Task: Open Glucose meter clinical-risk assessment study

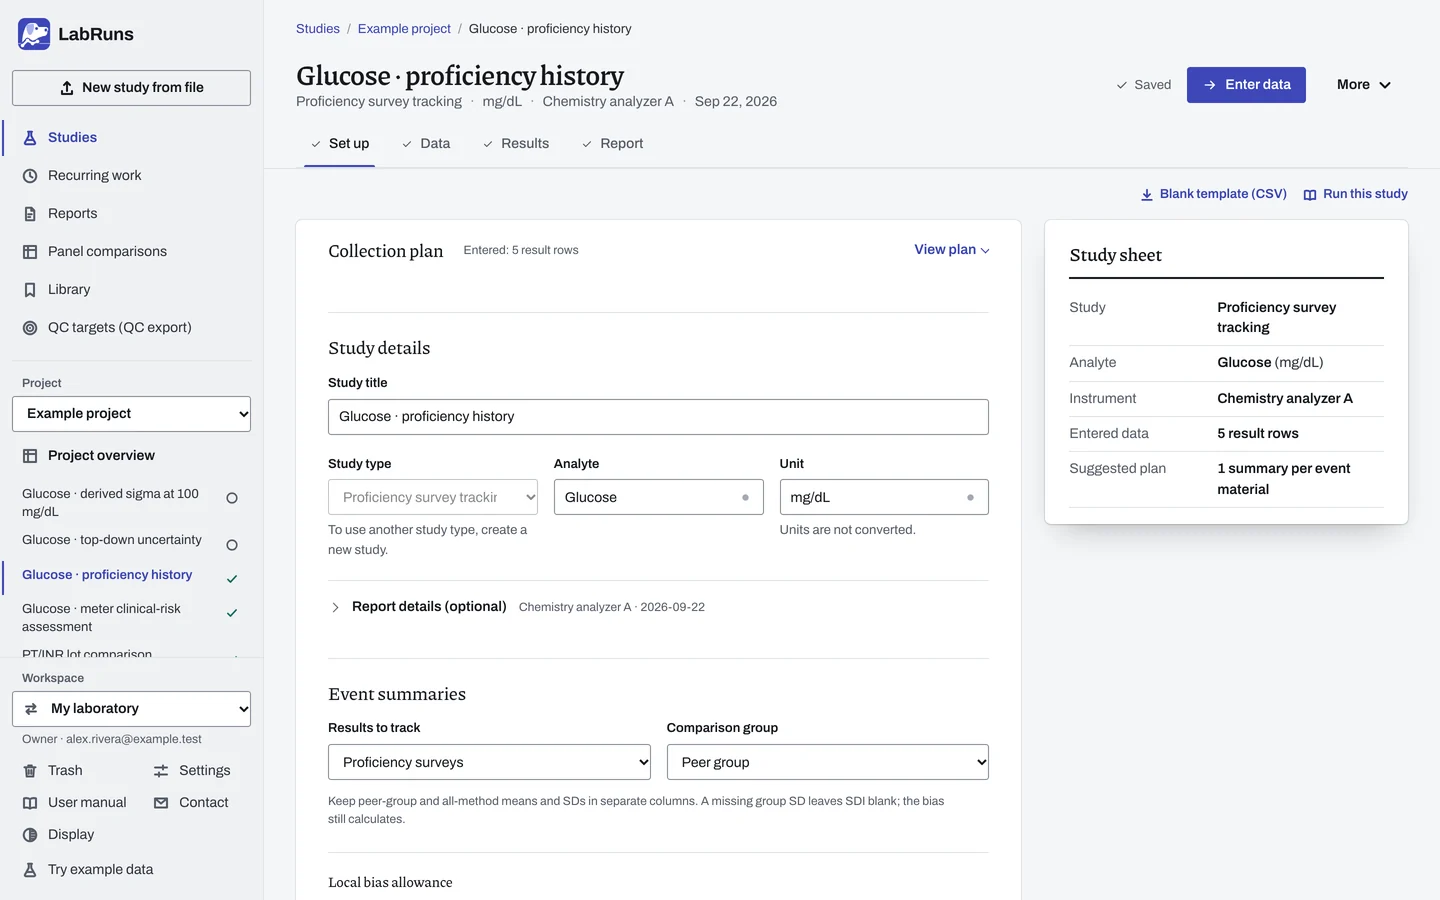Action: coord(130,618)
